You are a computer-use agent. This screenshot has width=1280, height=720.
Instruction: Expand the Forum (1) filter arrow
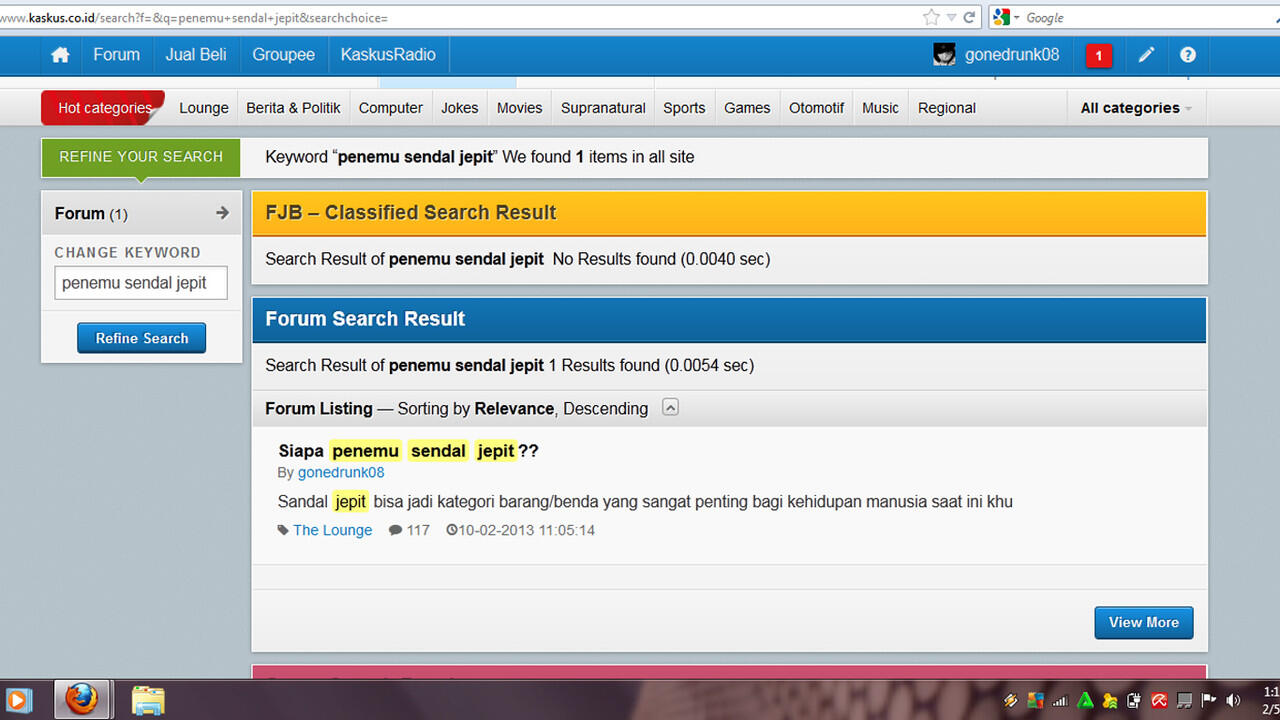coord(222,213)
